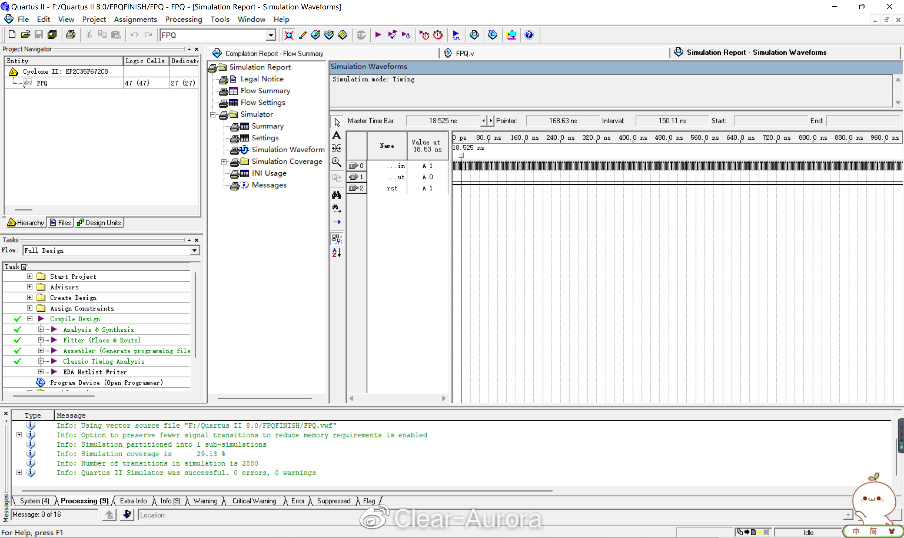Click the Start Simulation blue play icon
The image size is (904, 538).
(x=456, y=35)
